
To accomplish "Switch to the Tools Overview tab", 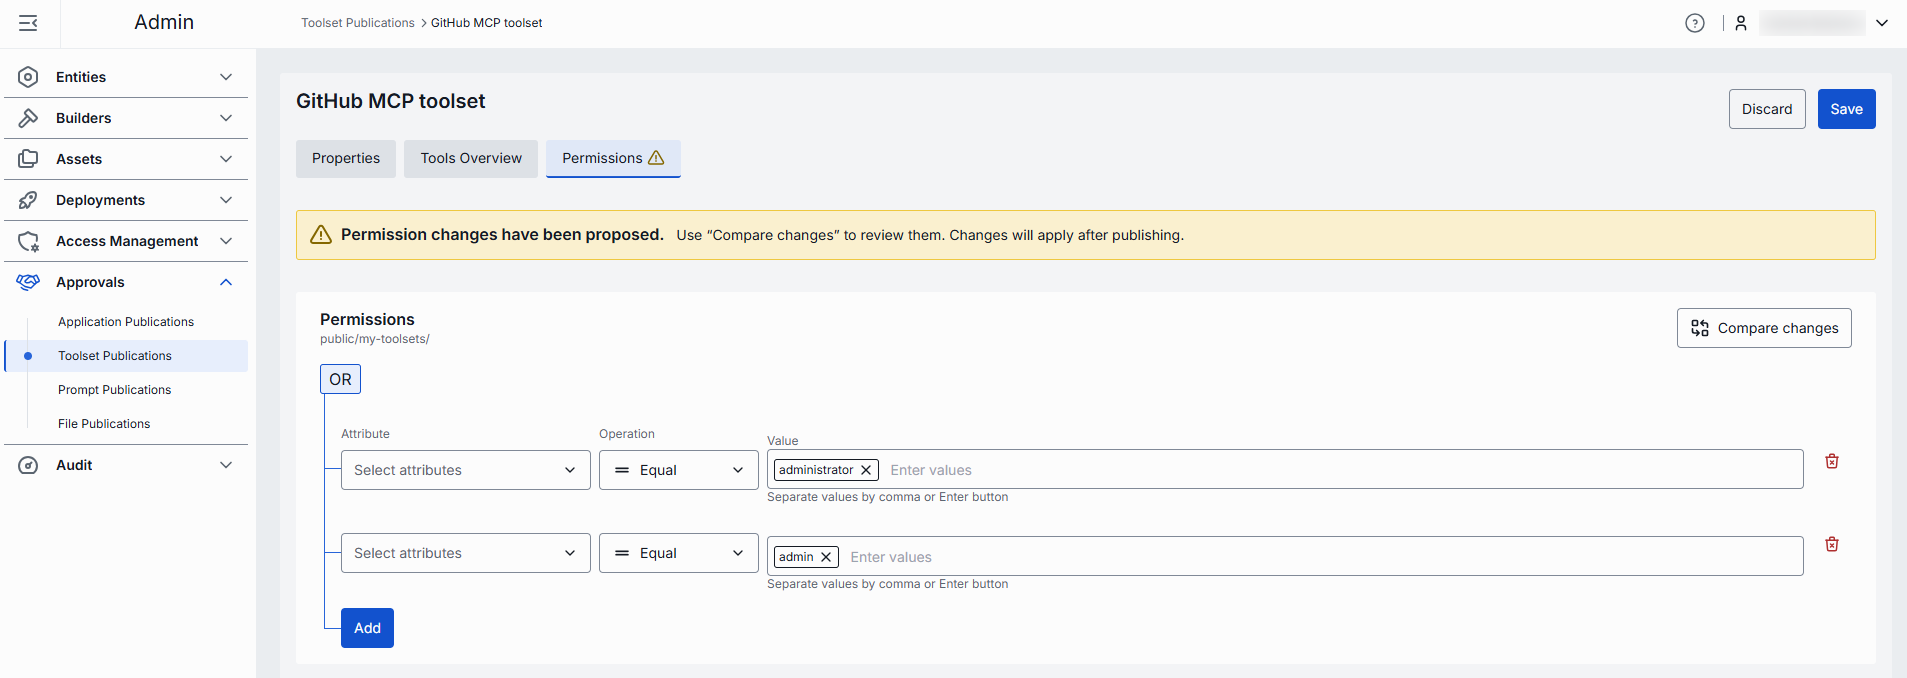I will click(471, 158).
